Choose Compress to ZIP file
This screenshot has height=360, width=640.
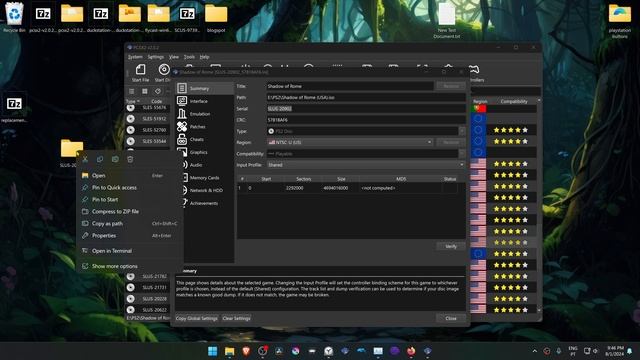click(x=129, y=211)
